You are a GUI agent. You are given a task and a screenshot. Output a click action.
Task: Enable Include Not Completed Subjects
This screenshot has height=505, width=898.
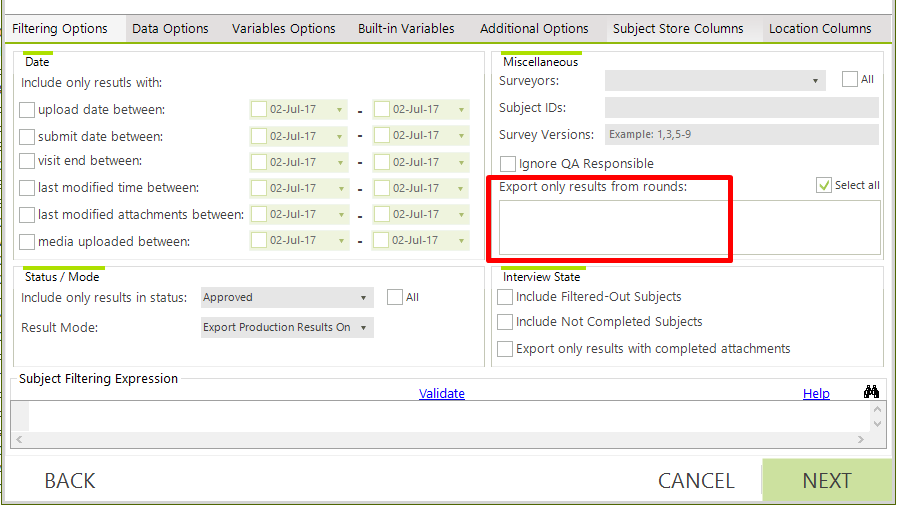tap(505, 322)
